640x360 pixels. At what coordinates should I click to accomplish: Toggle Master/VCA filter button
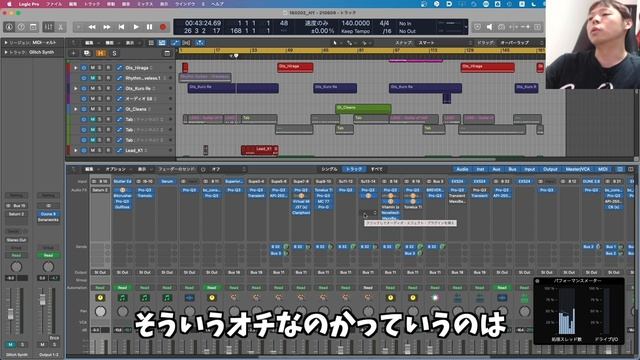point(577,169)
